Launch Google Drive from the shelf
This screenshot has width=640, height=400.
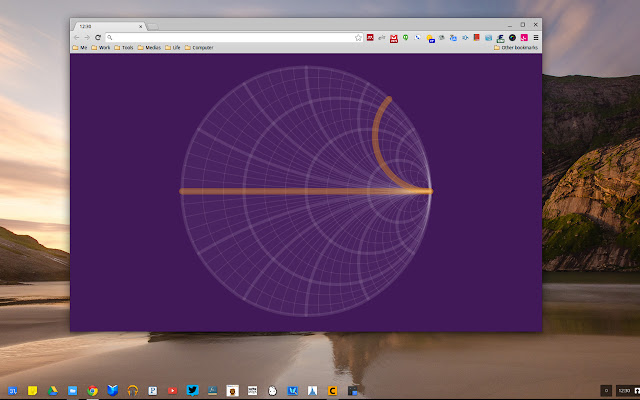click(x=52, y=391)
